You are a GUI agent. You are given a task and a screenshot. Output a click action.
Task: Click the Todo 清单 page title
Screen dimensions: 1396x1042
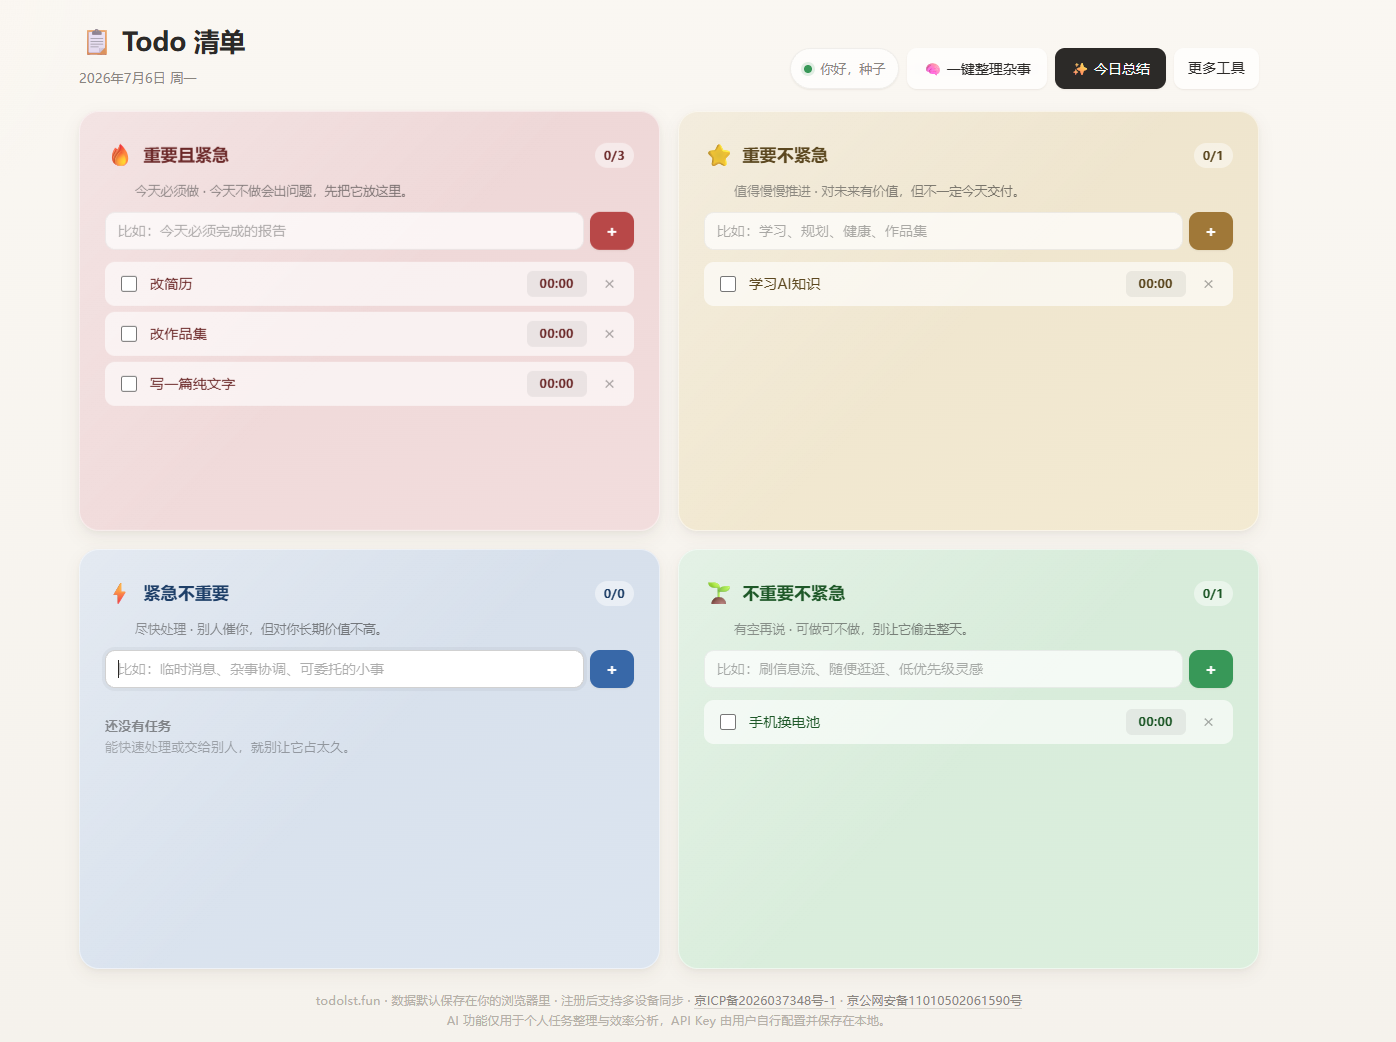(x=183, y=42)
